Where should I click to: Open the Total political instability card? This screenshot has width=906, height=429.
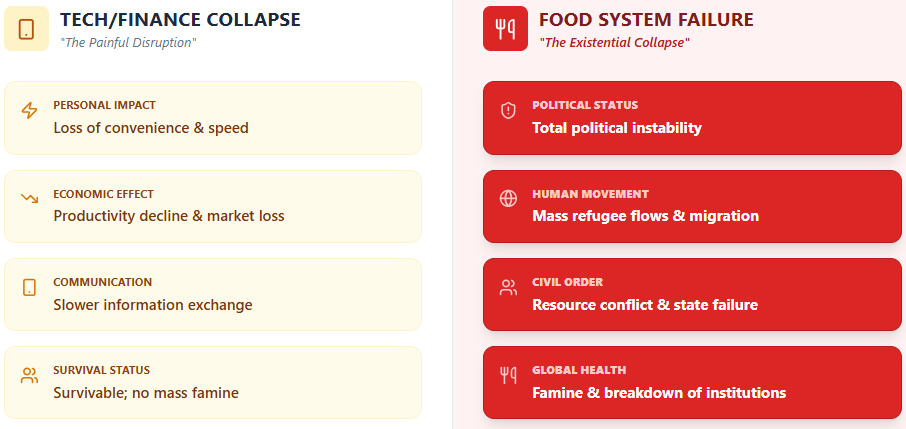692,118
